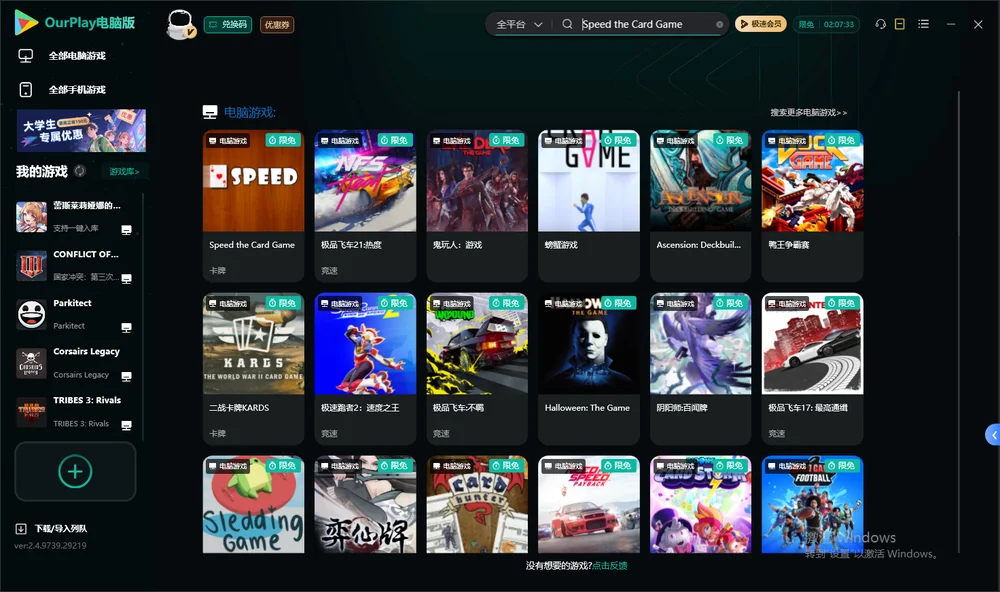Open the Football game card

[812, 505]
